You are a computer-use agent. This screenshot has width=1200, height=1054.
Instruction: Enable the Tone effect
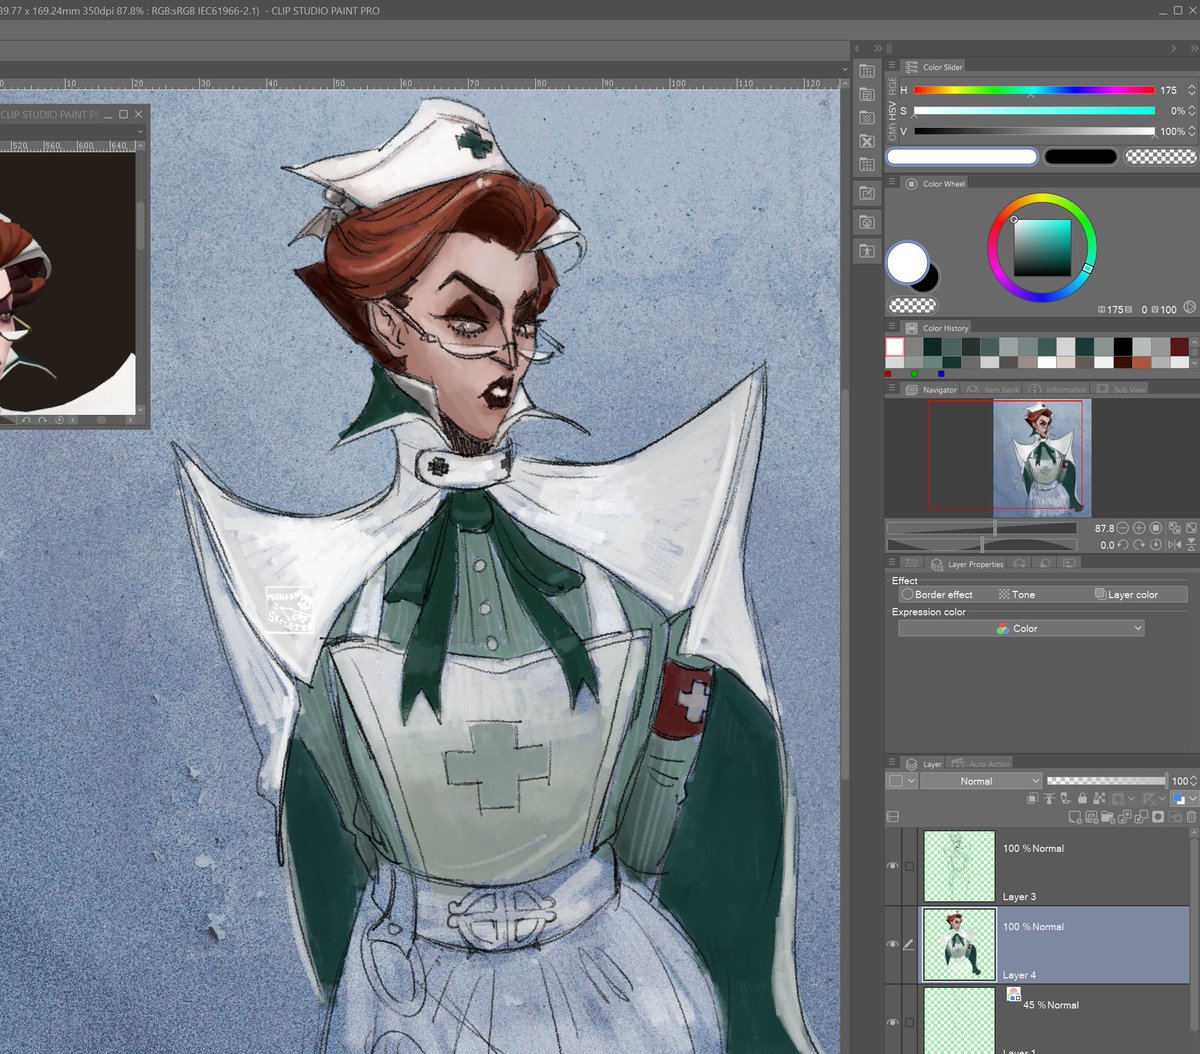[x=1017, y=594]
